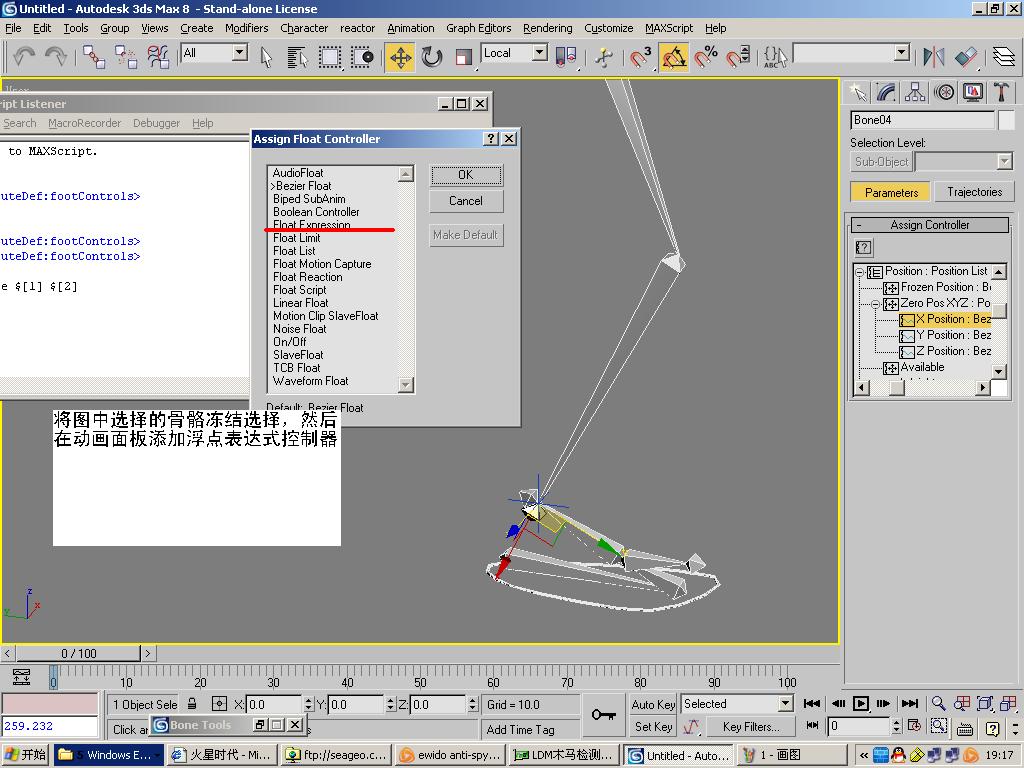Collapse the Zero Pos XYZ tree node
This screenshot has height=768, width=1024.
pyautogui.click(x=876, y=304)
